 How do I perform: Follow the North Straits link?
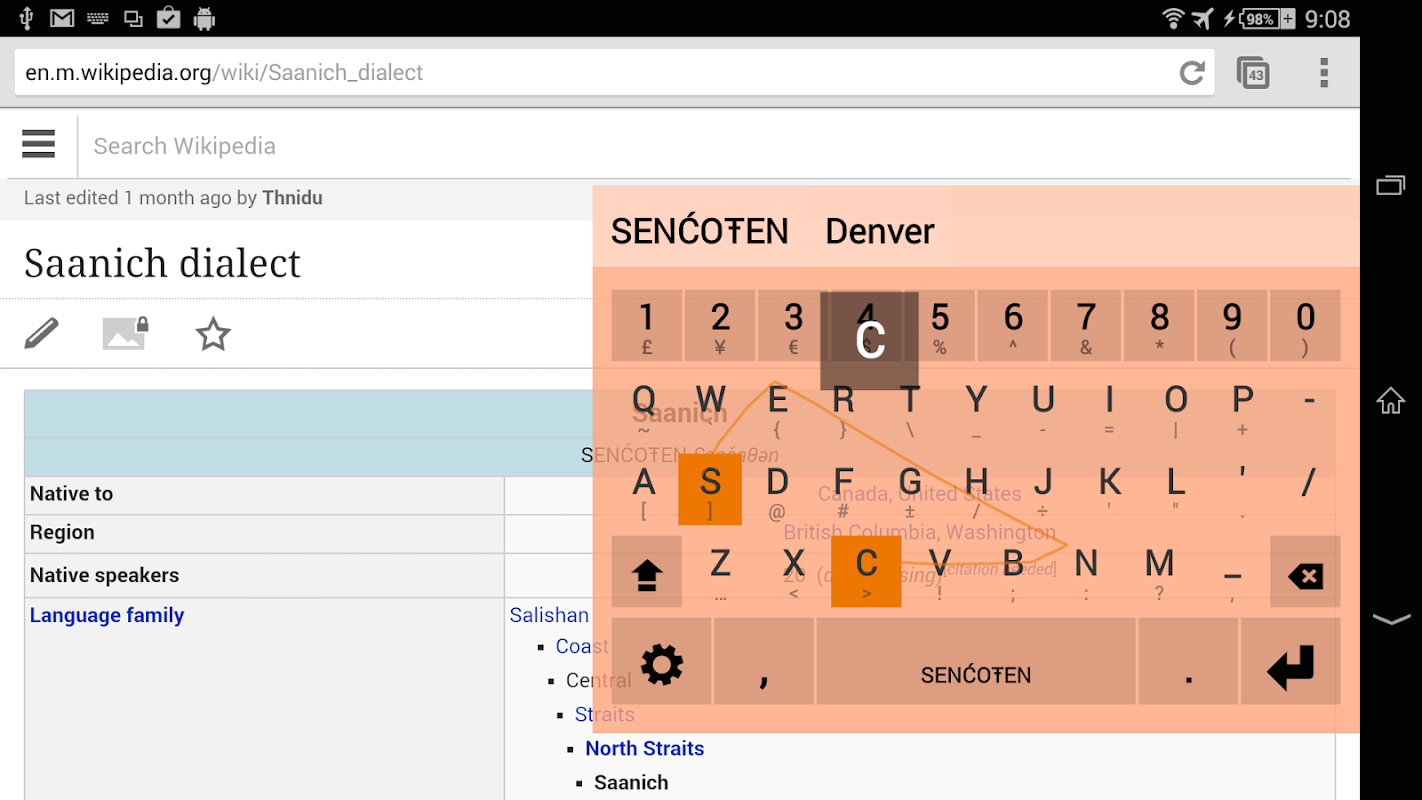(645, 748)
